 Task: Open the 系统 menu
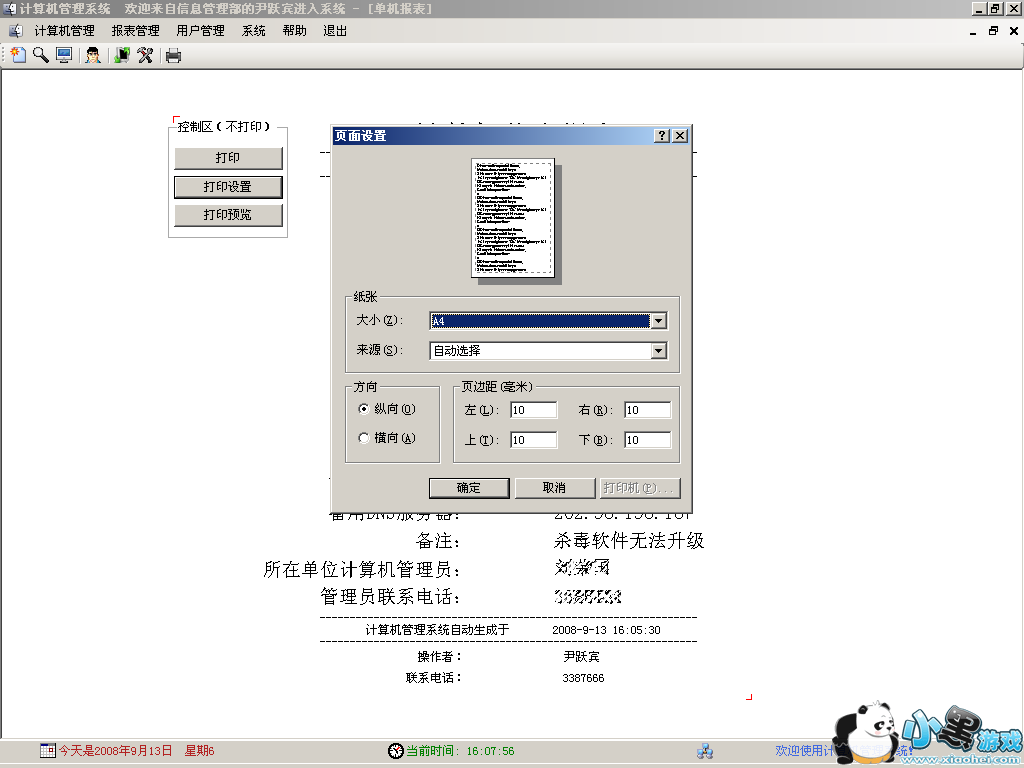pyautogui.click(x=253, y=31)
